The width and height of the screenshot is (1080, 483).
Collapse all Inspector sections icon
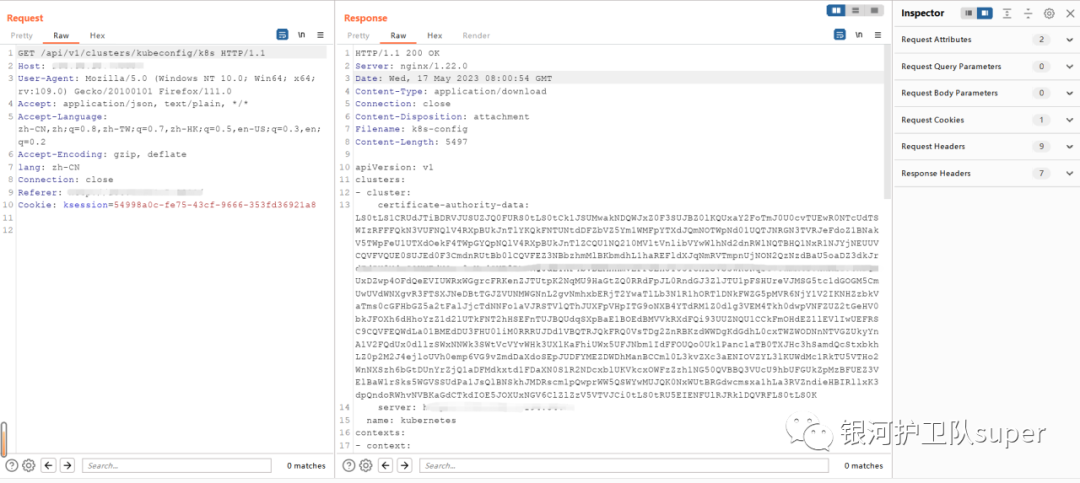1028,13
